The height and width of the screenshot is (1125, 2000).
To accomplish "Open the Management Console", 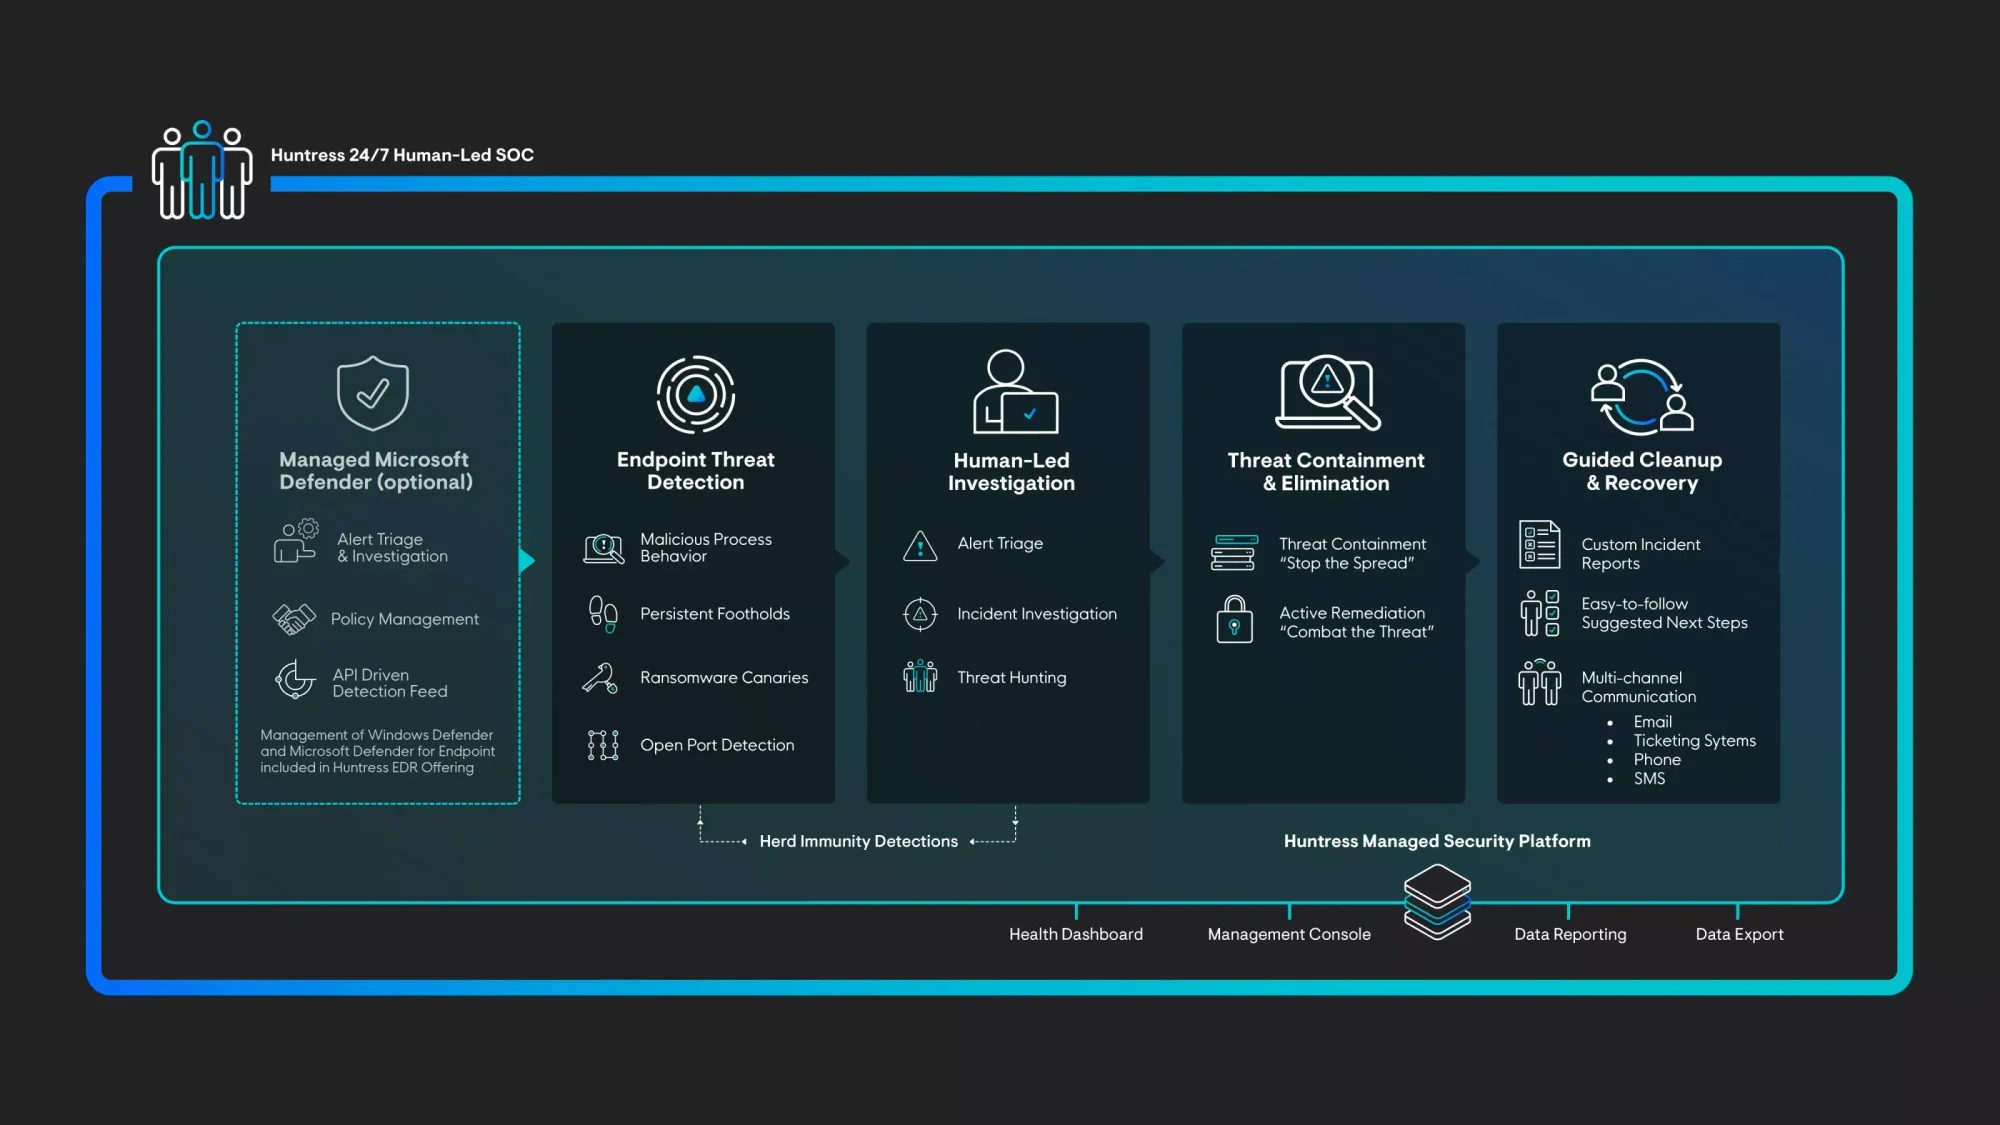I will point(1288,934).
